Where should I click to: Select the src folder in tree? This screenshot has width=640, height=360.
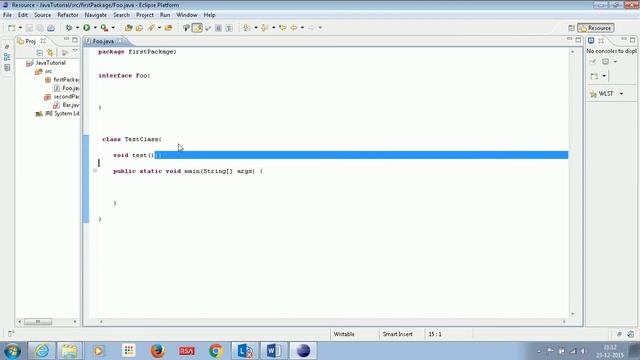(44, 71)
